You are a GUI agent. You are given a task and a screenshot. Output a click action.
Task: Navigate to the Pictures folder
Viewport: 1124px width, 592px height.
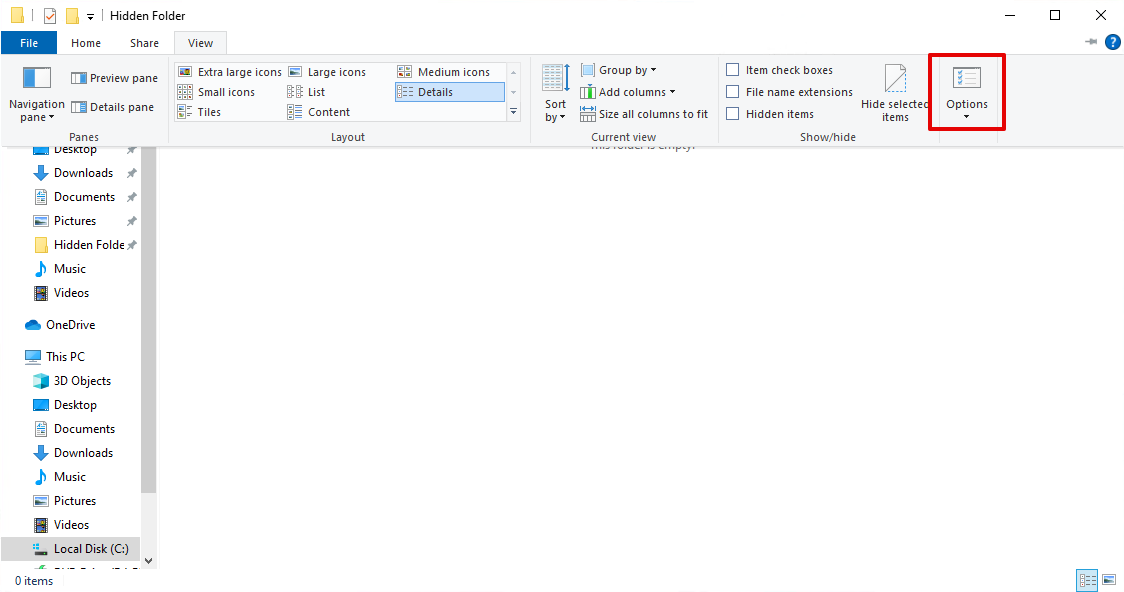point(74,220)
